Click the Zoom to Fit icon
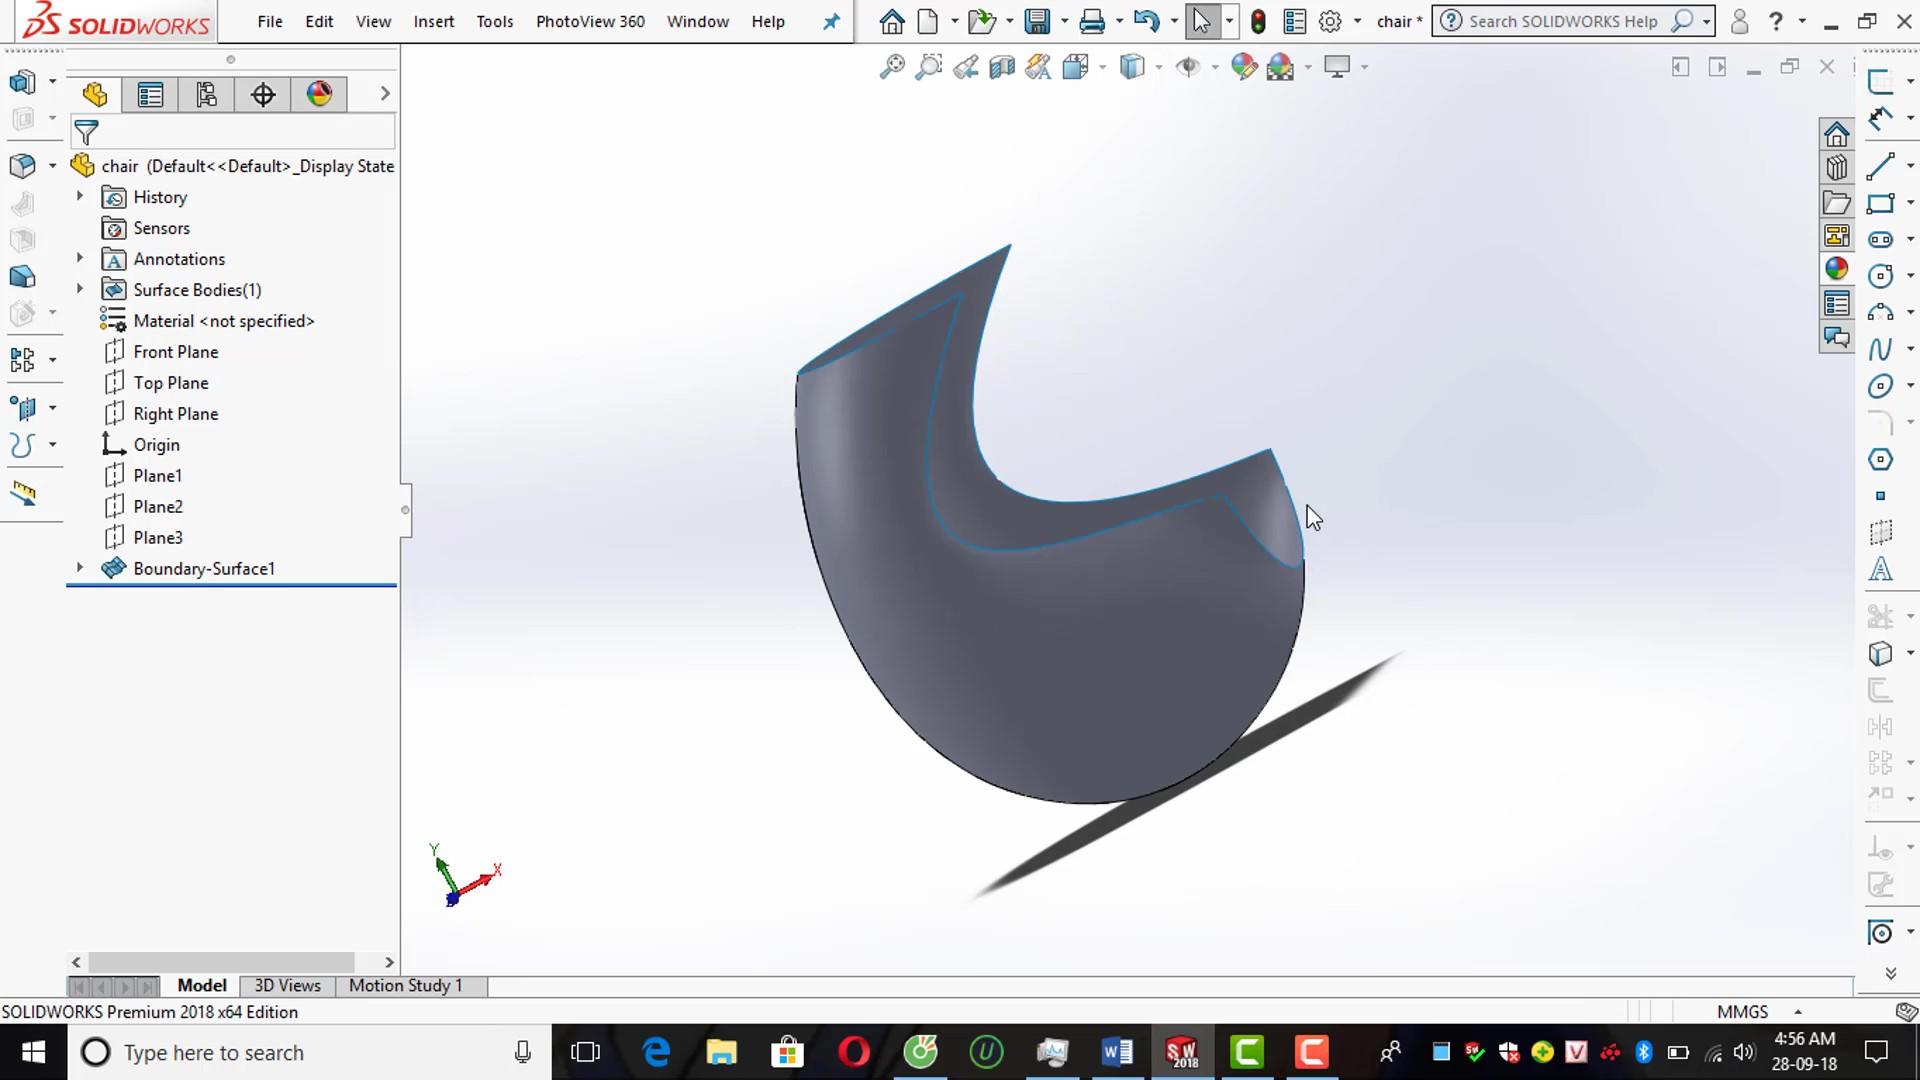The image size is (1920, 1080). pos(891,67)
